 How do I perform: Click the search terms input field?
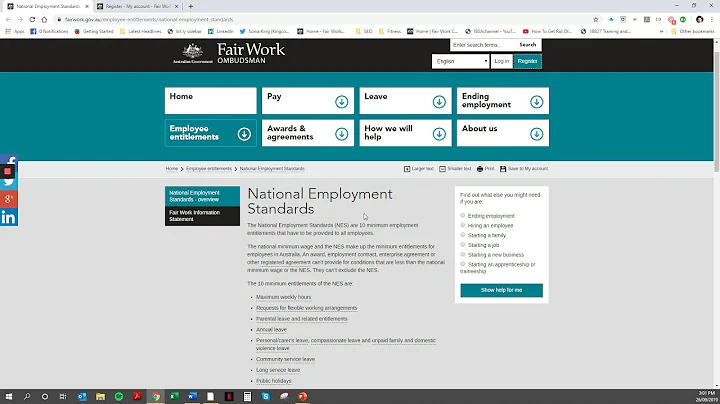(x=482, y=45)
